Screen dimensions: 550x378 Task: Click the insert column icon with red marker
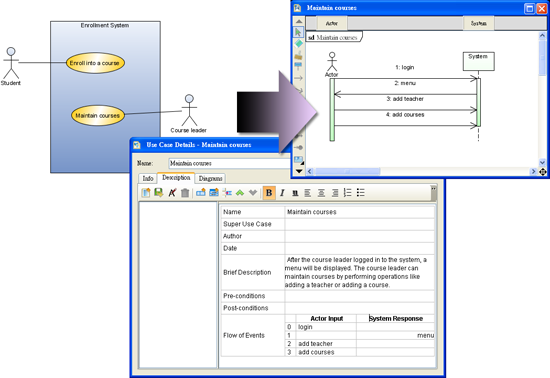(227, 193)
